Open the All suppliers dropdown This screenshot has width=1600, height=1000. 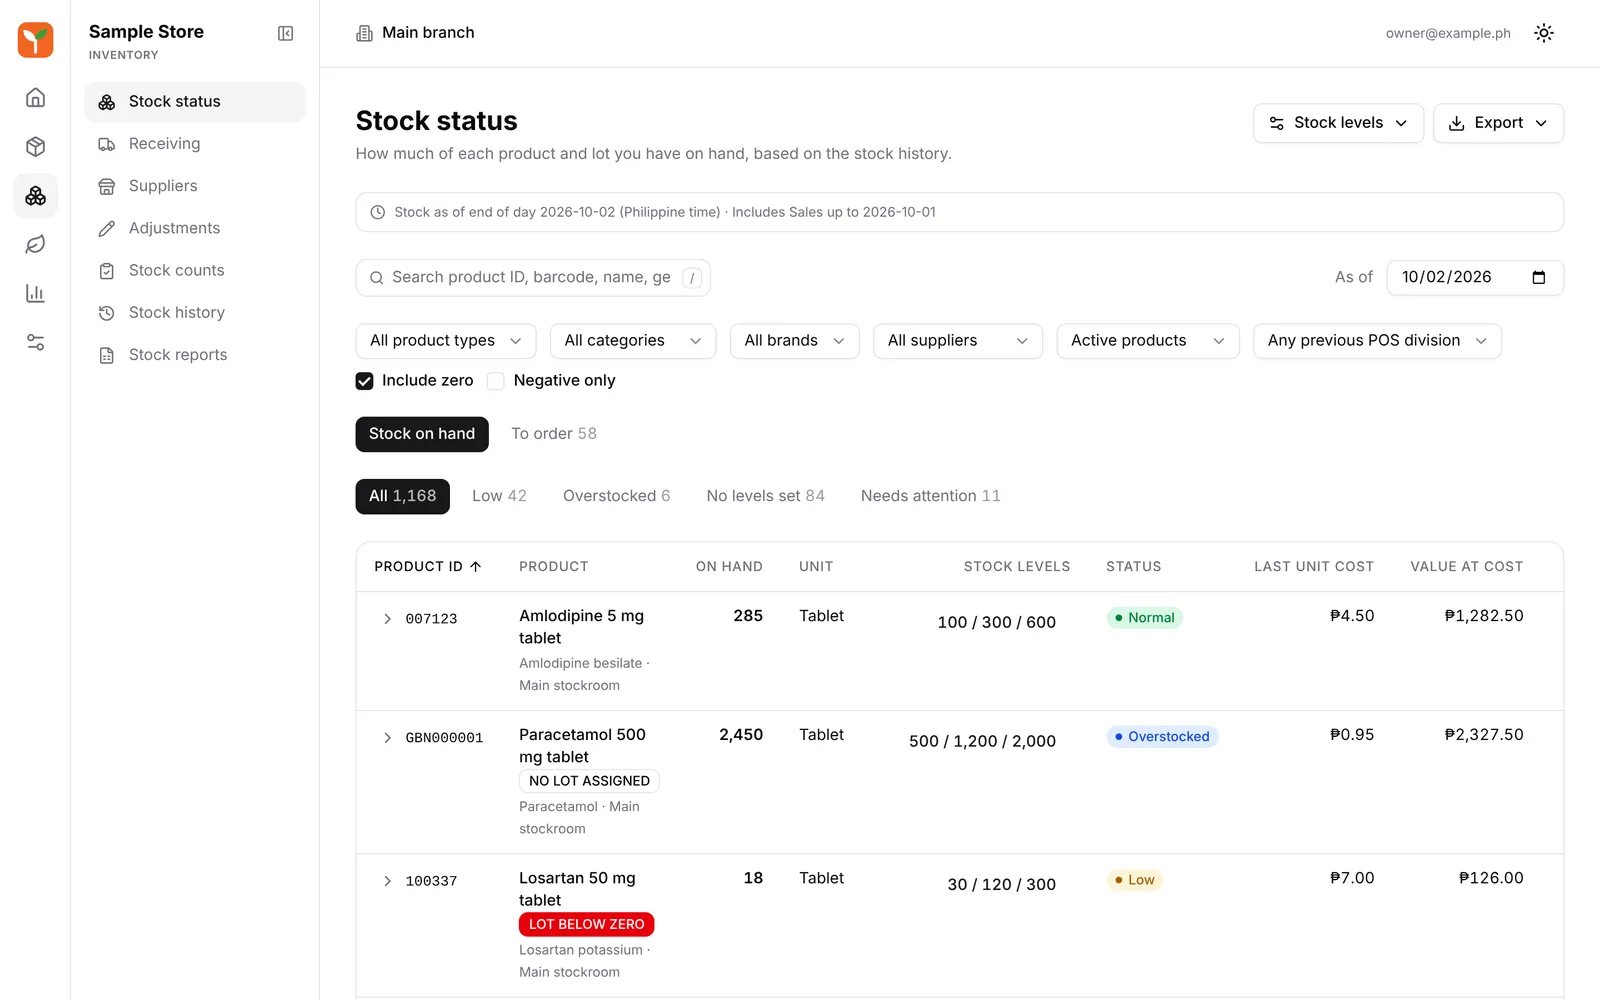tap(958, 341)
